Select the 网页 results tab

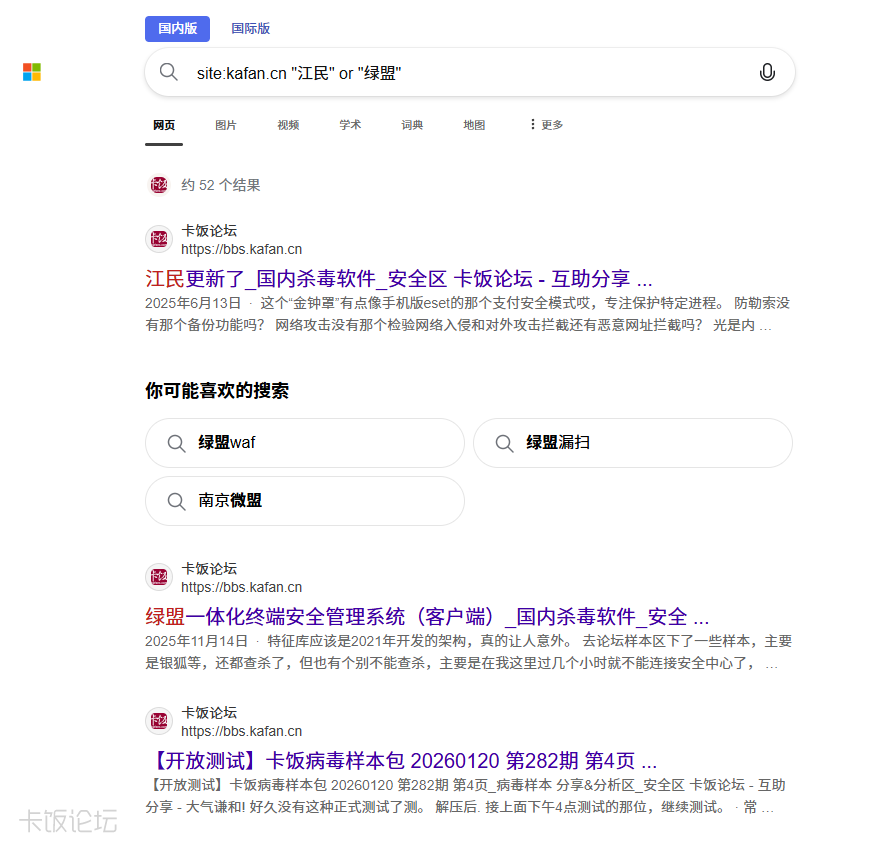click(164, 125)
